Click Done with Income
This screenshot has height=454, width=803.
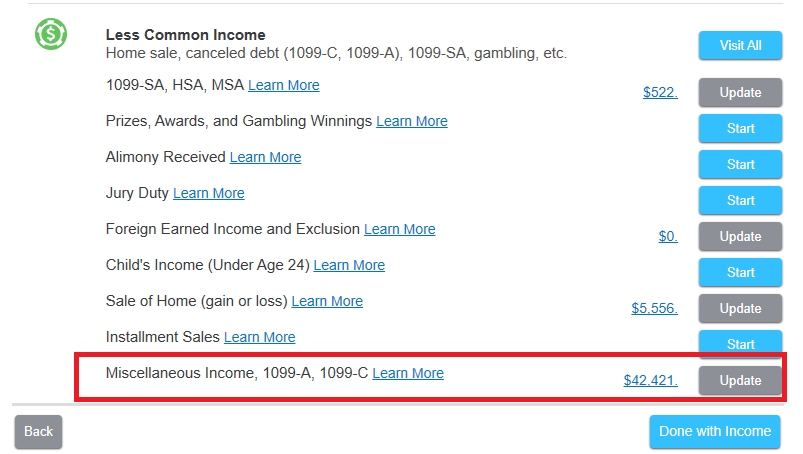point(715,432)
